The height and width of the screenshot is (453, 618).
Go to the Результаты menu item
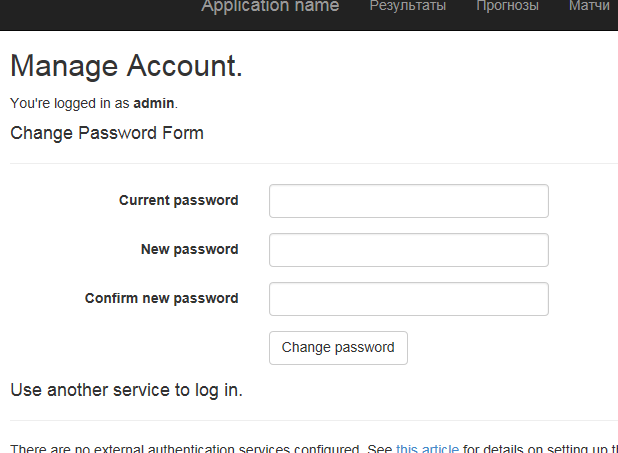click(408, 7)
